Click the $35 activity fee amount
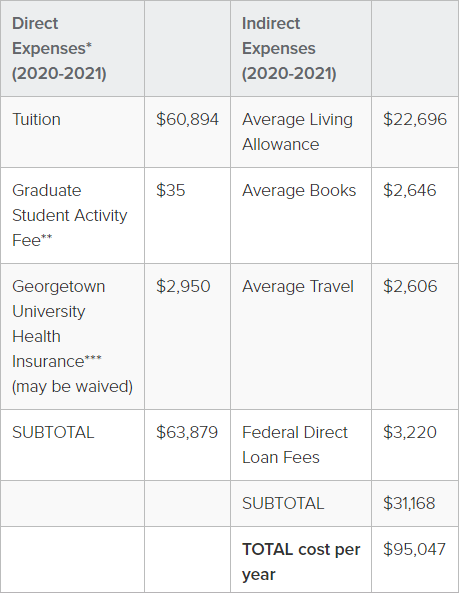This screenshot has height=593, width=459. pos(171,190)
